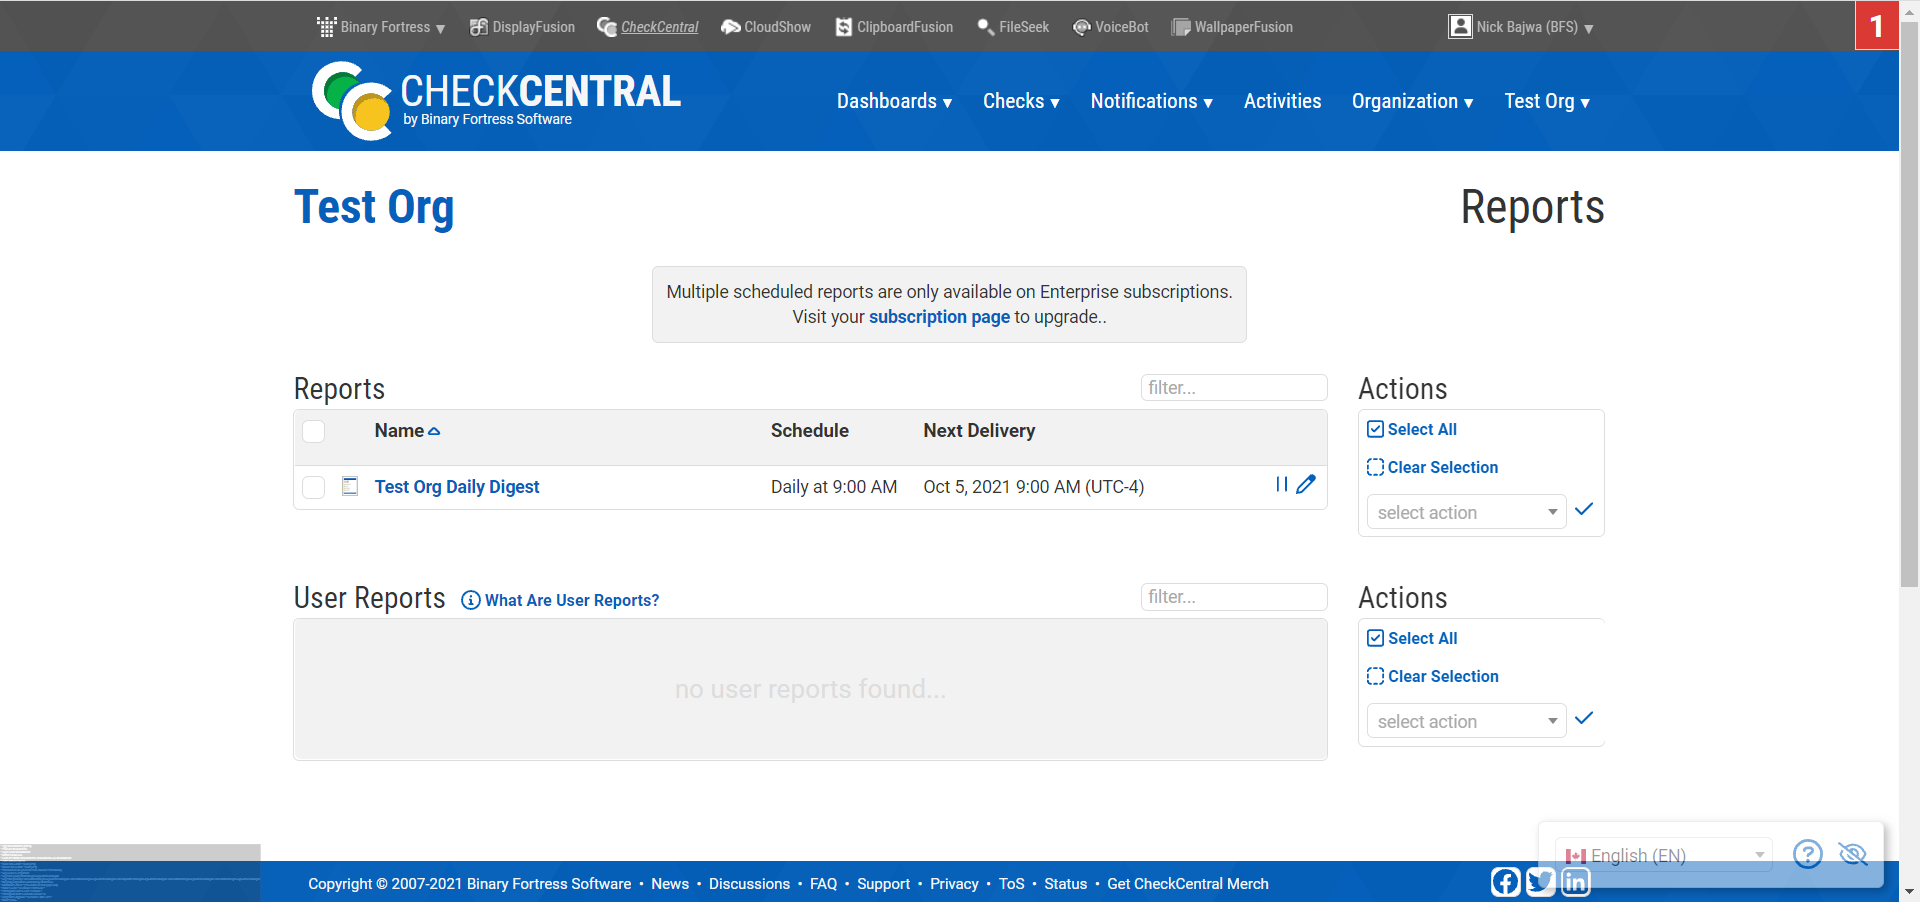Open the Twitter icon in footer
Image resolution: width=1920 pixels, height=902 pixels.
point(1540,882)
